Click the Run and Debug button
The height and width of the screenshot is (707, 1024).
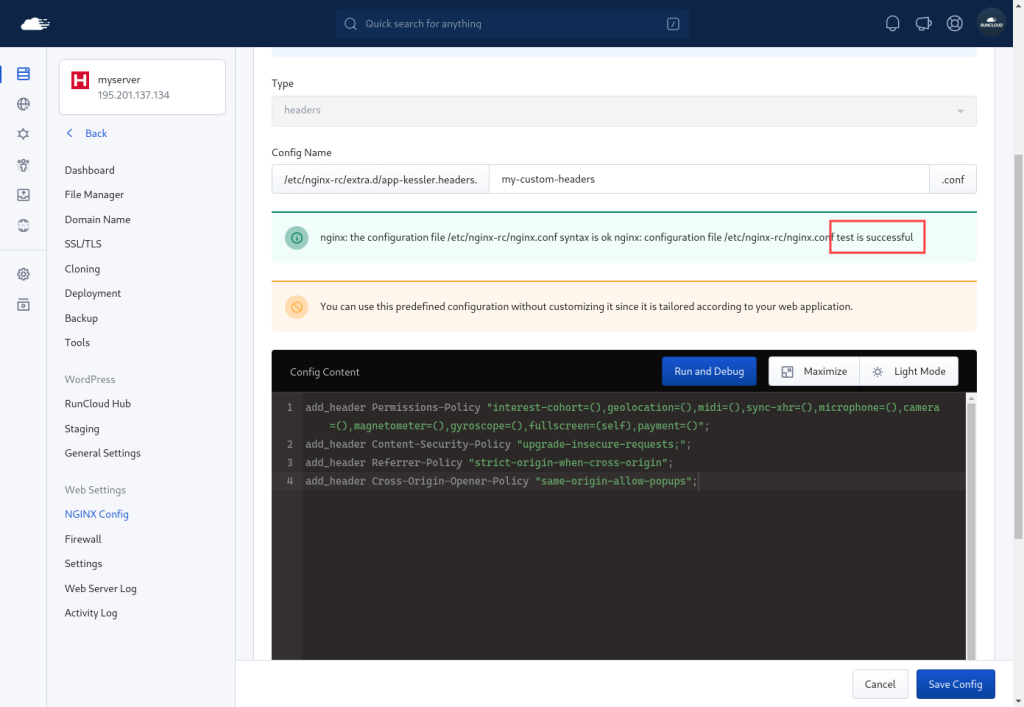(708, 371)
